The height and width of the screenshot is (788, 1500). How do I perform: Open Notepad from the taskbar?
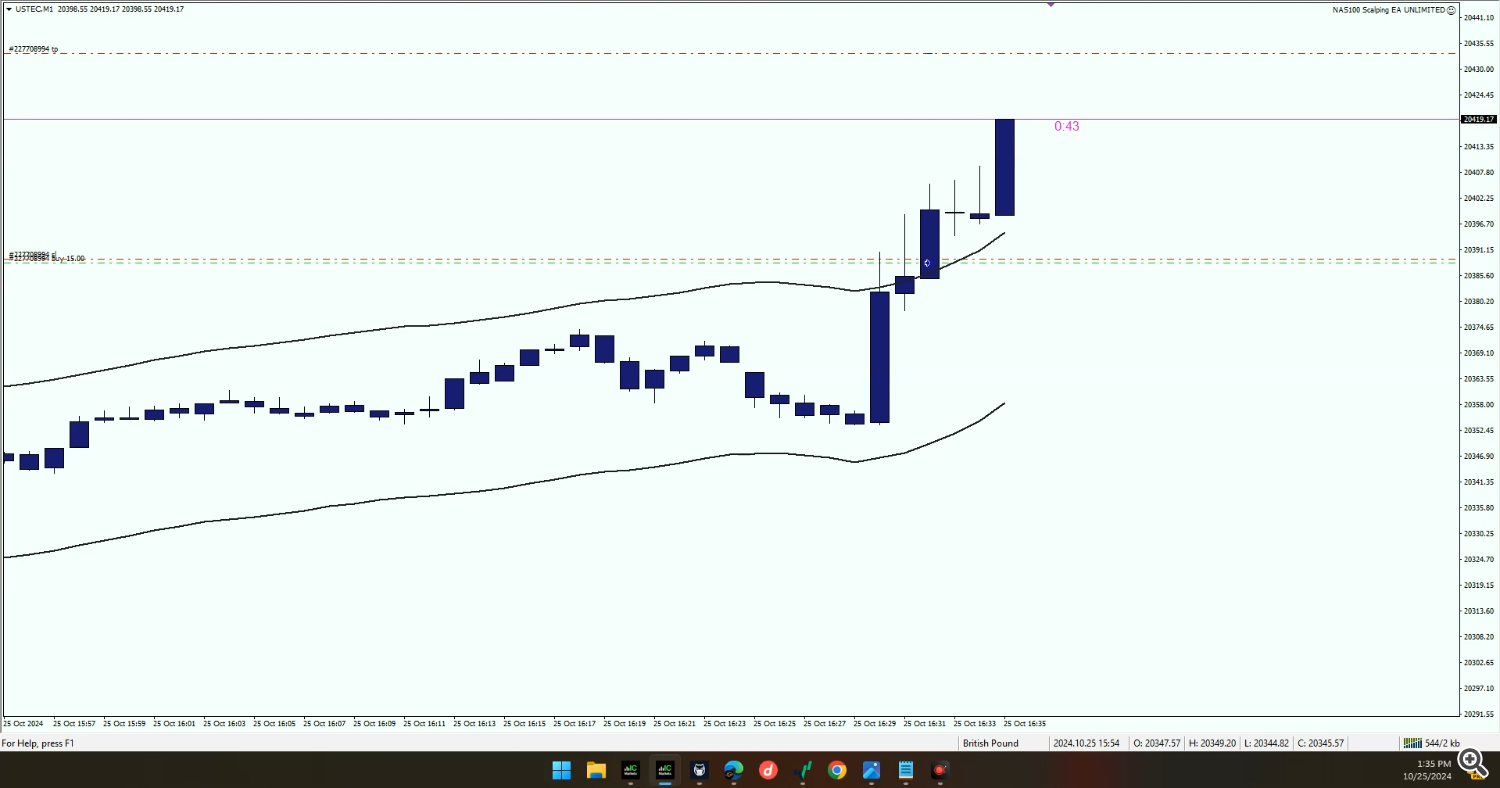click(x=906, y=770)
